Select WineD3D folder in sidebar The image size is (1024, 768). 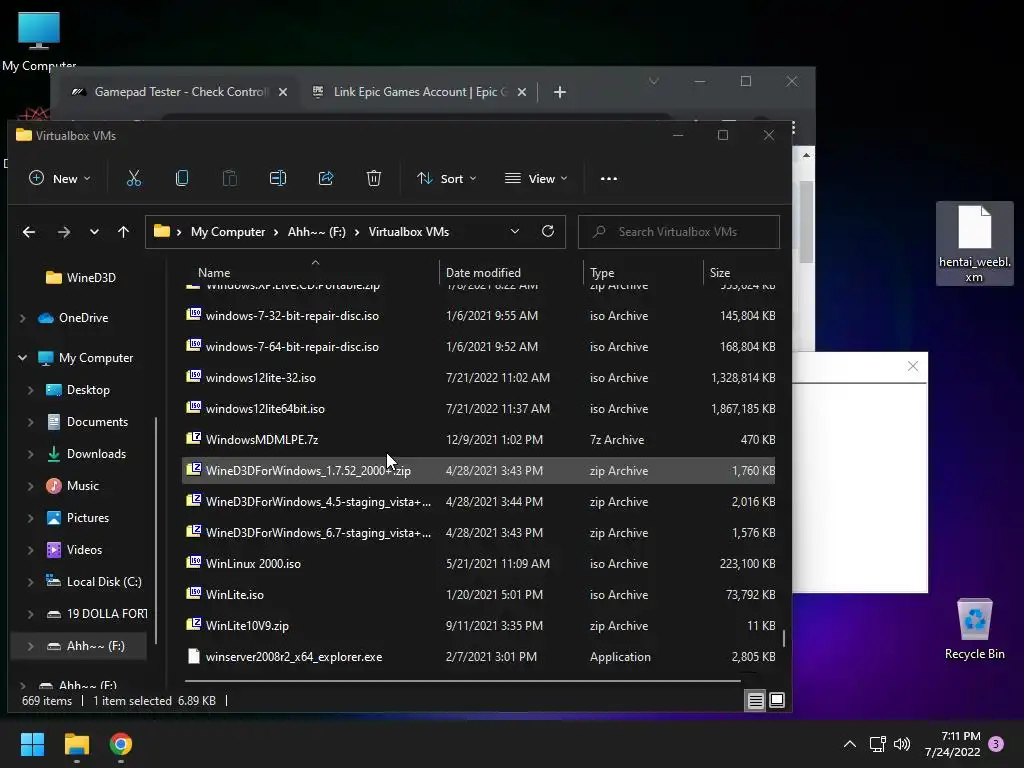(81, 278)
